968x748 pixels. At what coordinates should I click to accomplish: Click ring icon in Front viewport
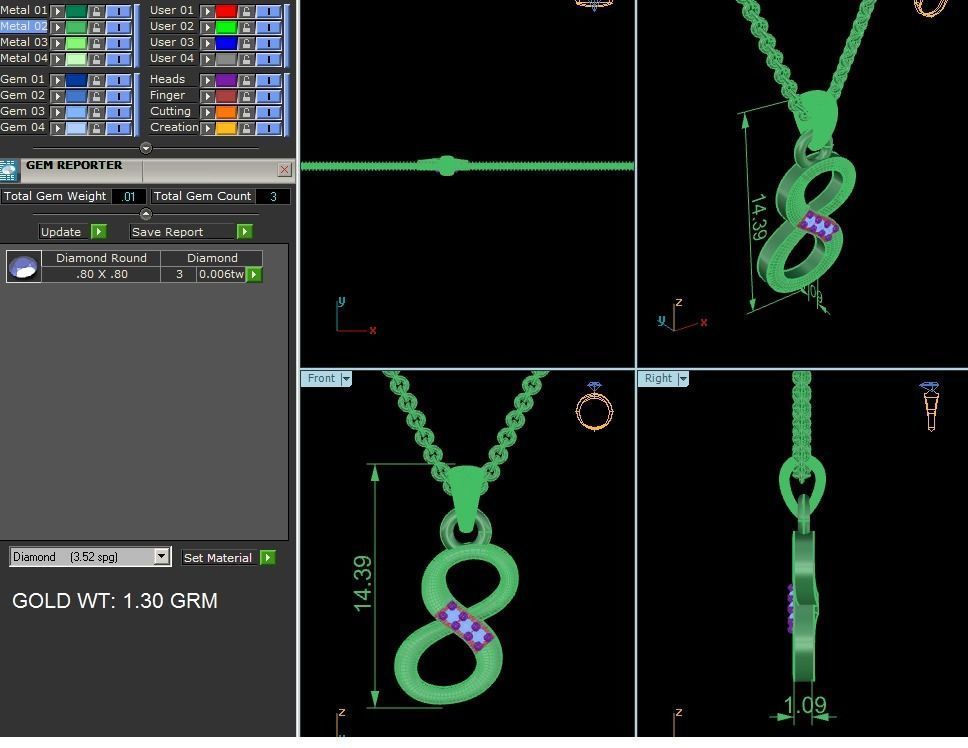coord(594,406)
